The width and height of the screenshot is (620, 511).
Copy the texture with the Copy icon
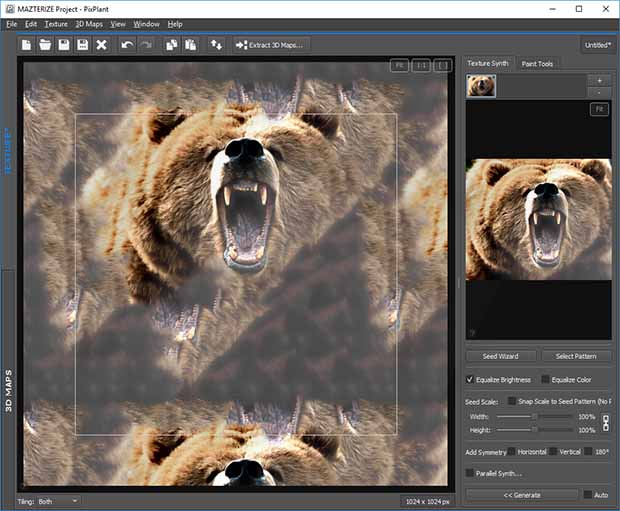[x=172, y=45]
